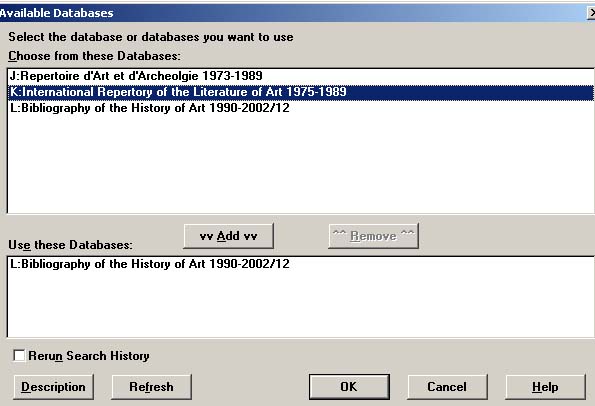Image resolution: width=595 pixels, height=406 pixels.
Task: Click the Use these Databases label
Action: [x=71, y=245]
